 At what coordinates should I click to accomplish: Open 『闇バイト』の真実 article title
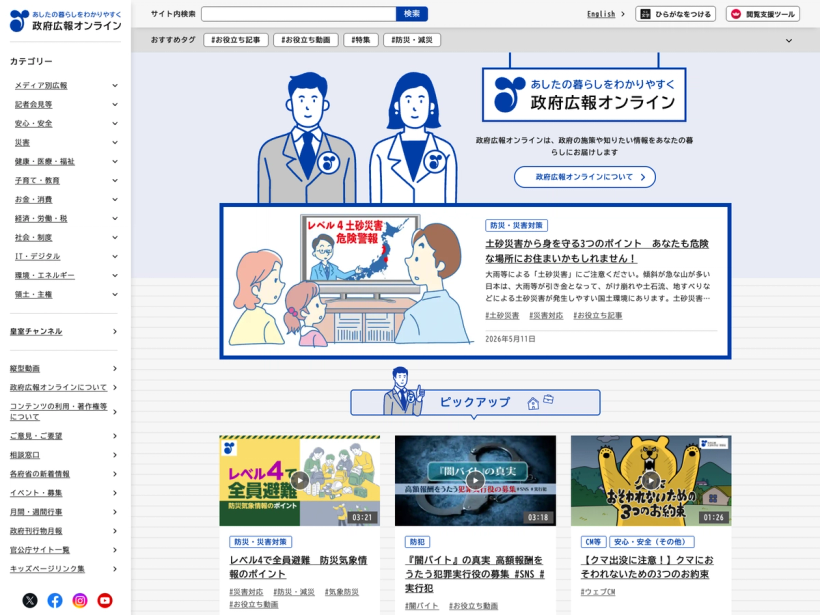pyautogui.click(x=475, y=574)
